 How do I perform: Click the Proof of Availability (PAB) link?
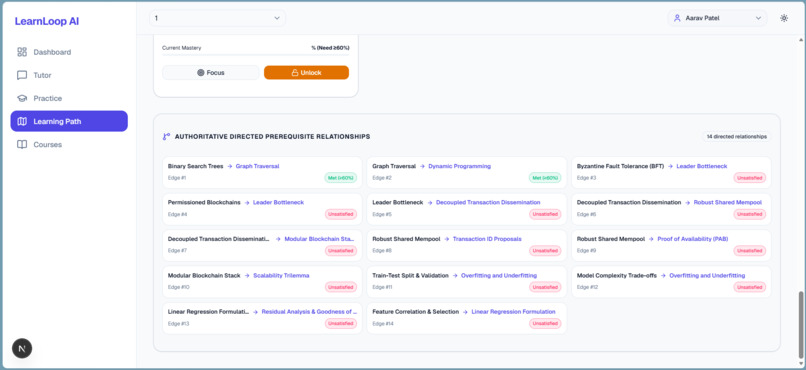(x=692, y=239)
